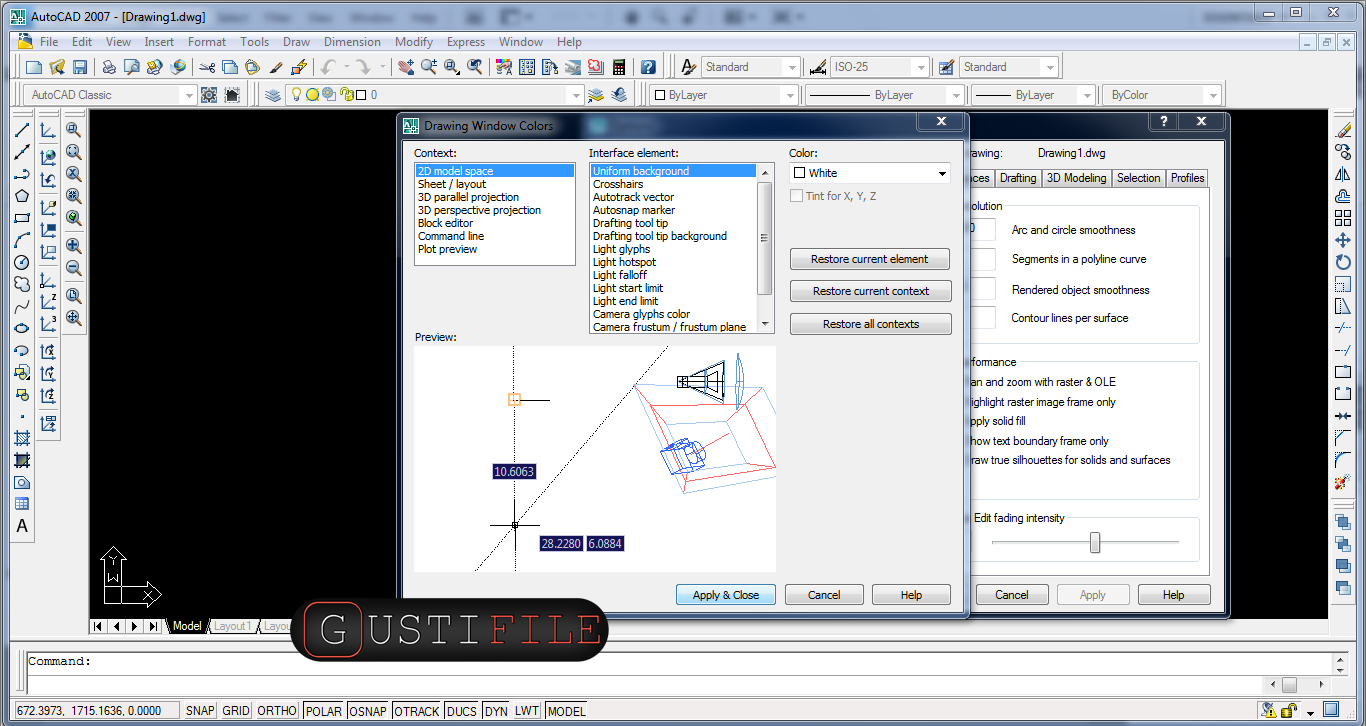1366x726 pixels.
Task: Select the Polygon draw tool
Action: (x=22, y=196)
